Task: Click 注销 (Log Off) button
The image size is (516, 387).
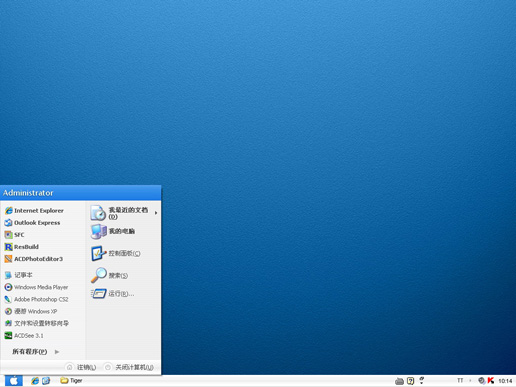Action: pos(82,367)
